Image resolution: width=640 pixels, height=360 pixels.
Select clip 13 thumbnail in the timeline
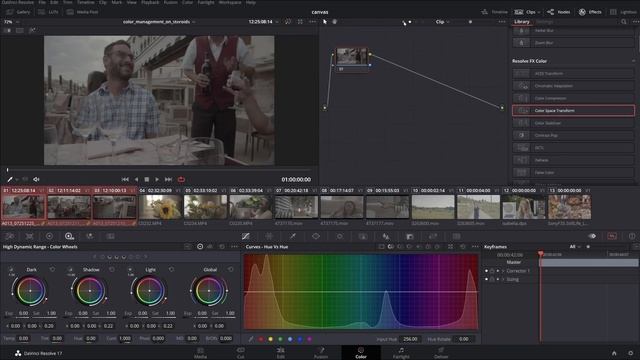pos(569,207)
